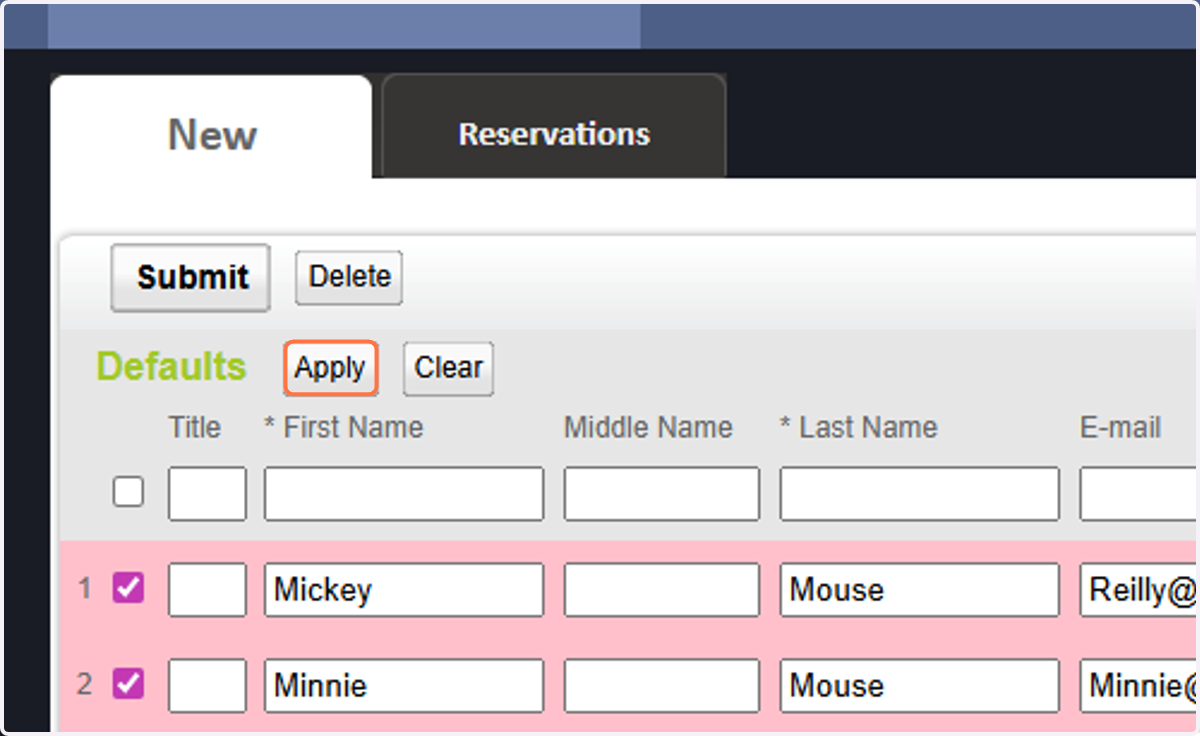Screen dimensions: 1200x736
Task: Uncheck the row 2 Minnie checkbox
Action: [x=128, y=684]
